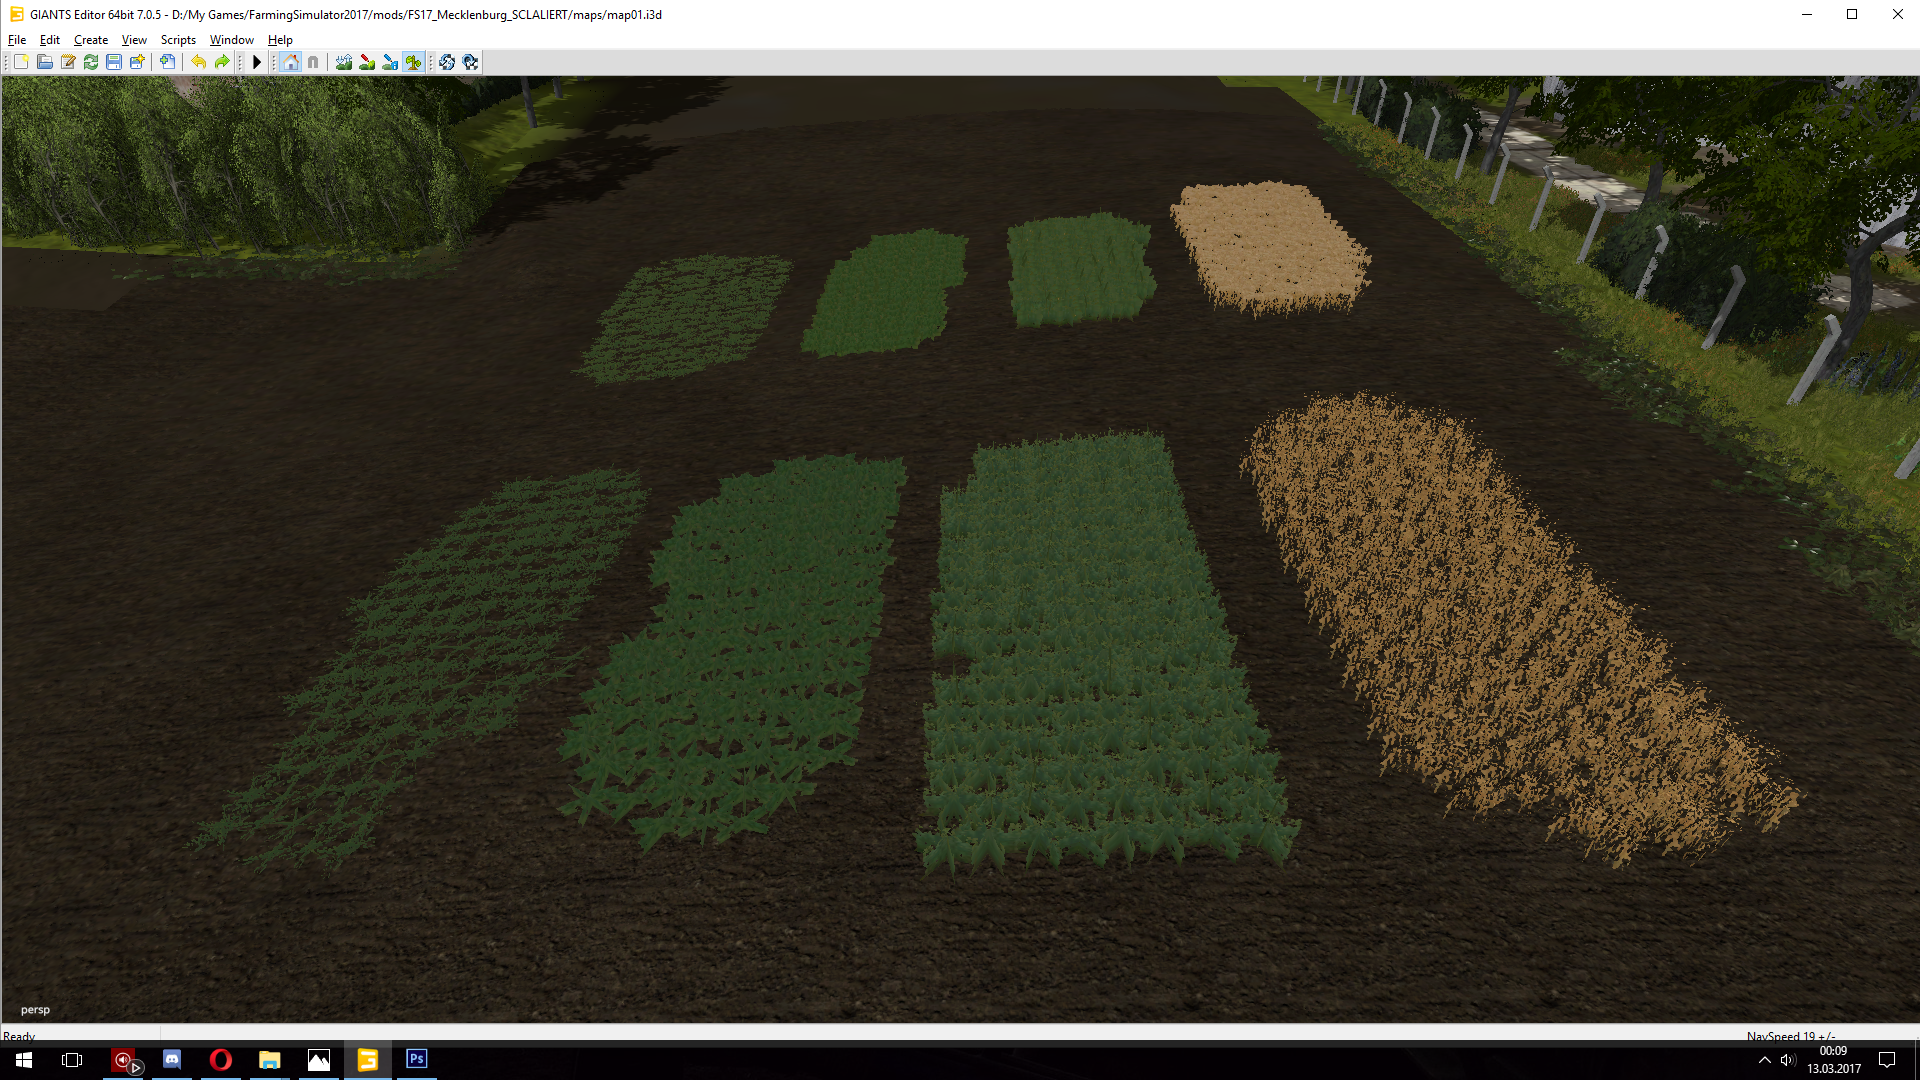Select the Terrain Detail Texture Paint icon

[x=367, y=62]
